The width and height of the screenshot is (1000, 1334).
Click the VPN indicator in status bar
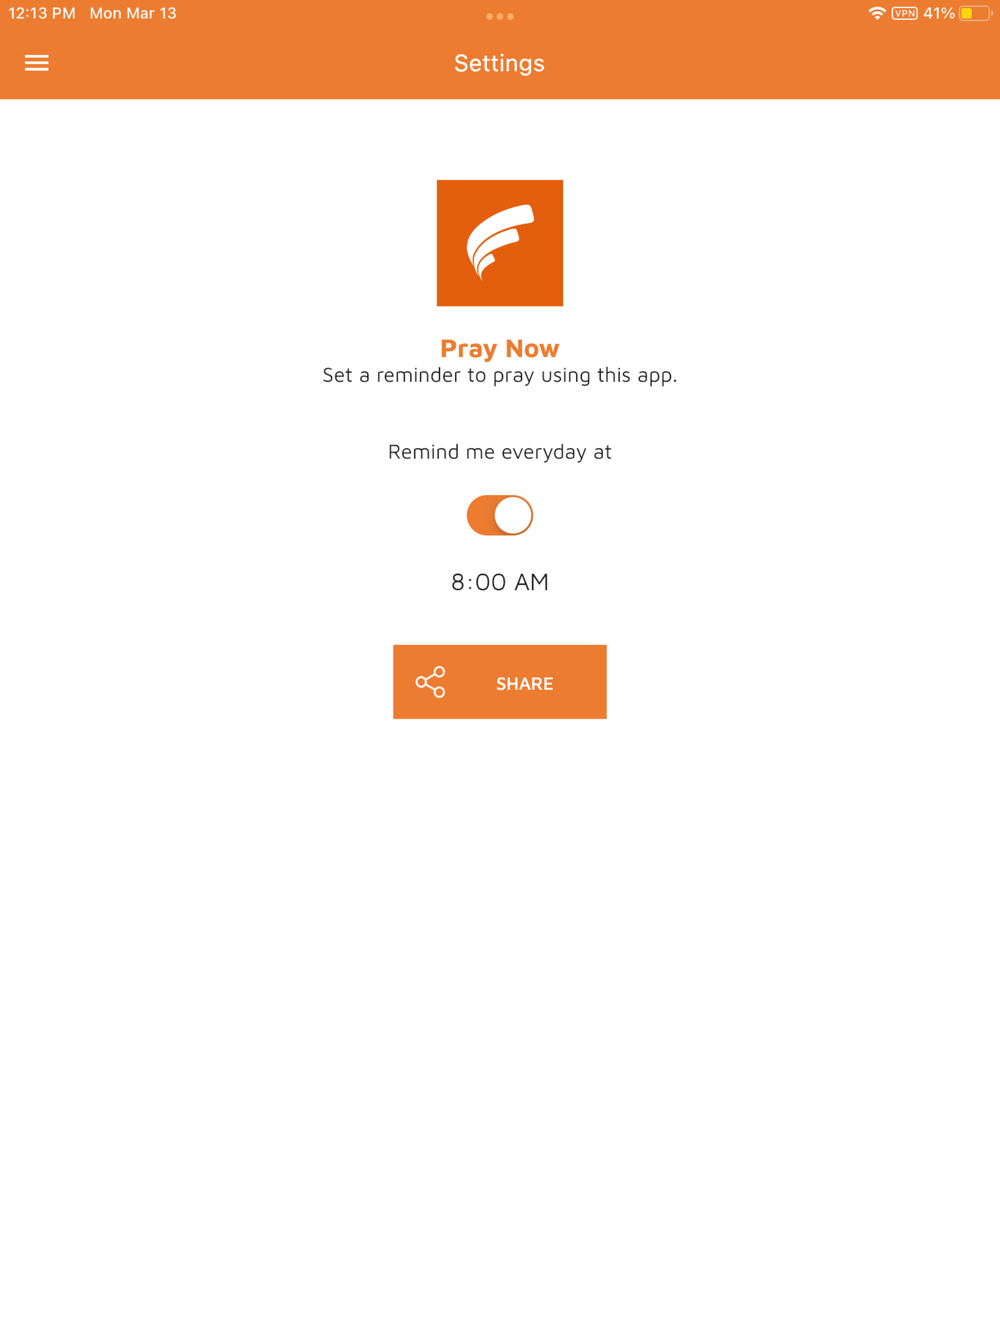tap(905, 14)
